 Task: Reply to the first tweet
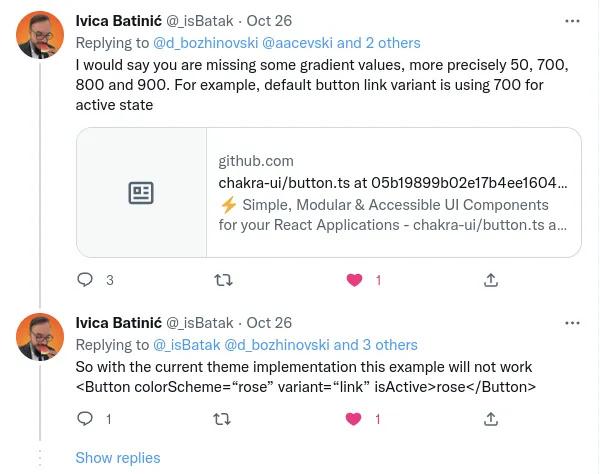[86, 280]
